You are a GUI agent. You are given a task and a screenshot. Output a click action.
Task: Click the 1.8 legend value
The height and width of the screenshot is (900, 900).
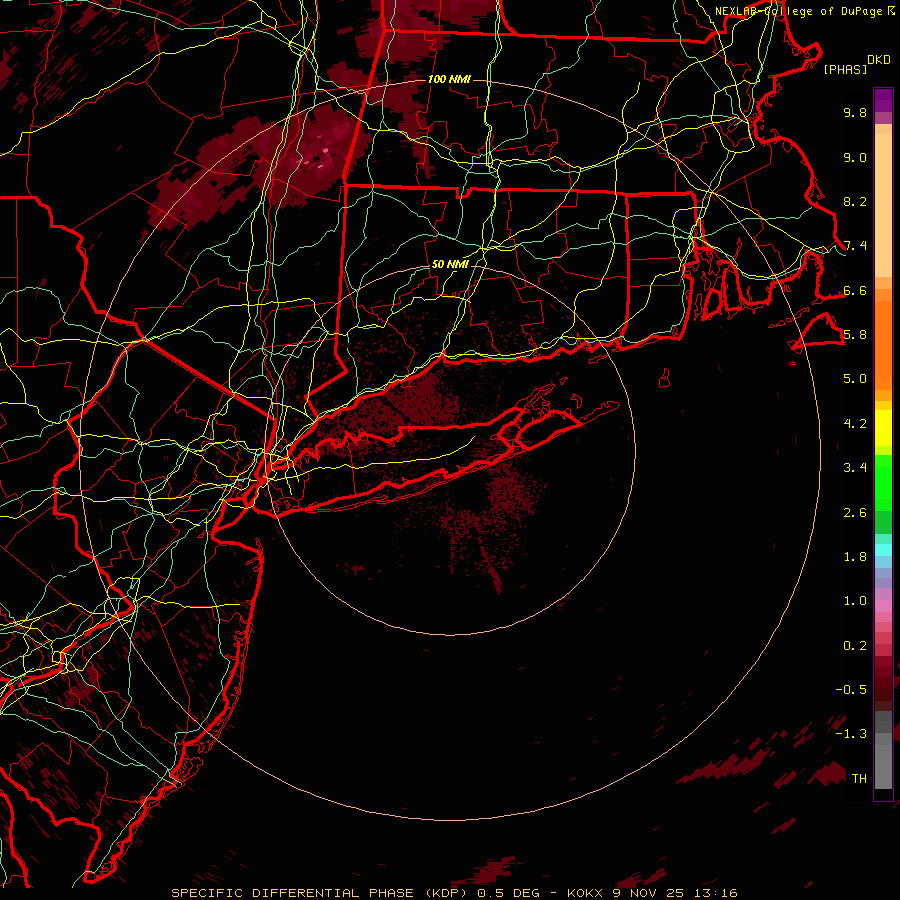855,557
